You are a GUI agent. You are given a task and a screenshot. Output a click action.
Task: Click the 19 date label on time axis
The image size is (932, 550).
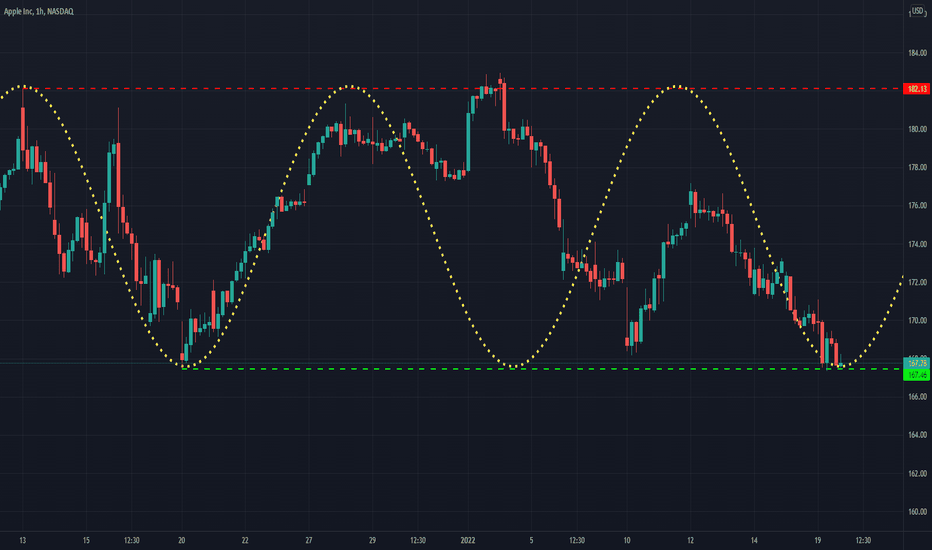coord(817,540)
